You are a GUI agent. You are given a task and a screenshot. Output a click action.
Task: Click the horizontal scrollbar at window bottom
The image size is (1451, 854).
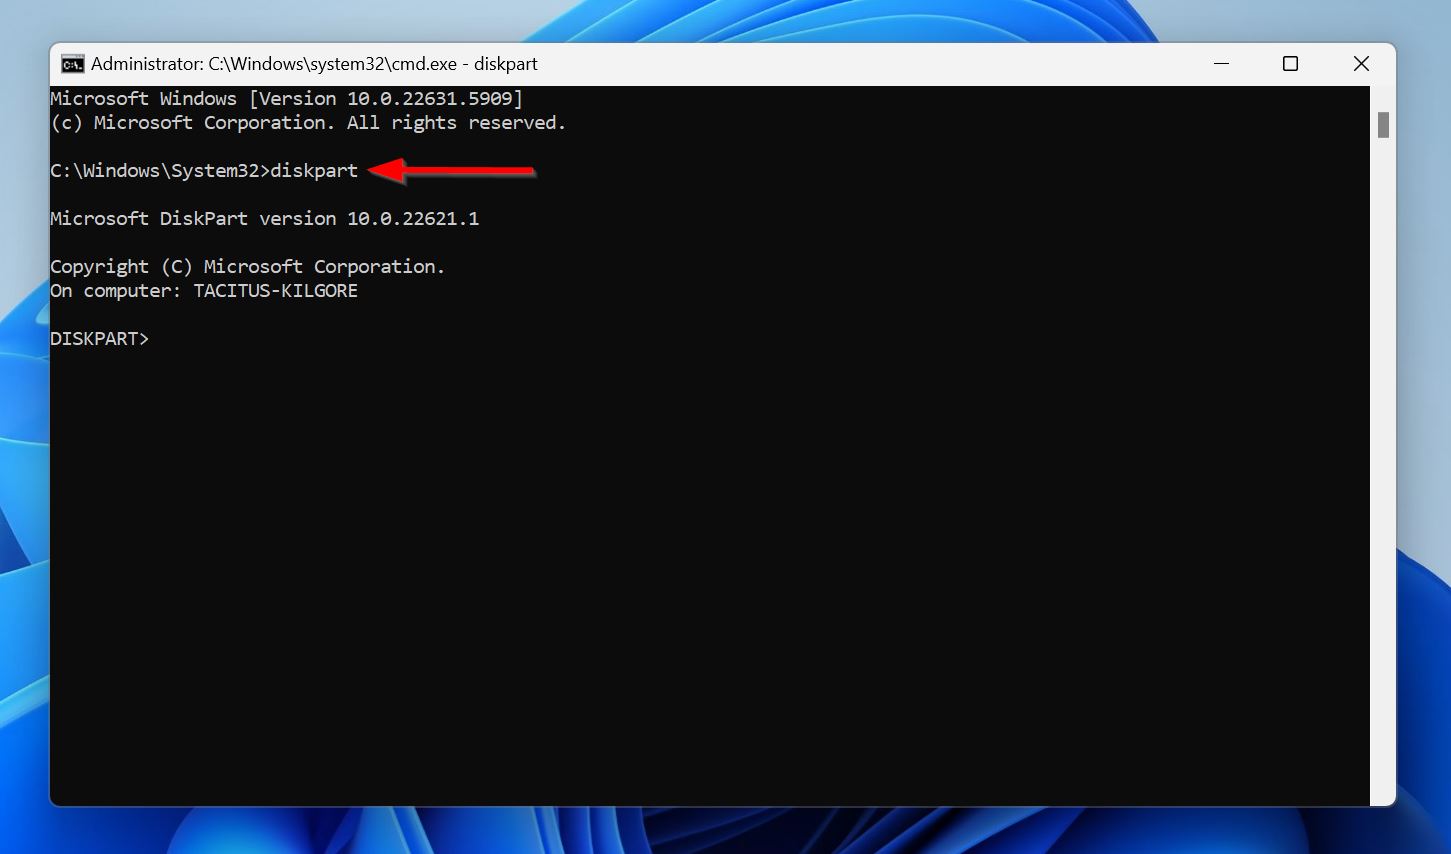[x=700, y=797]
